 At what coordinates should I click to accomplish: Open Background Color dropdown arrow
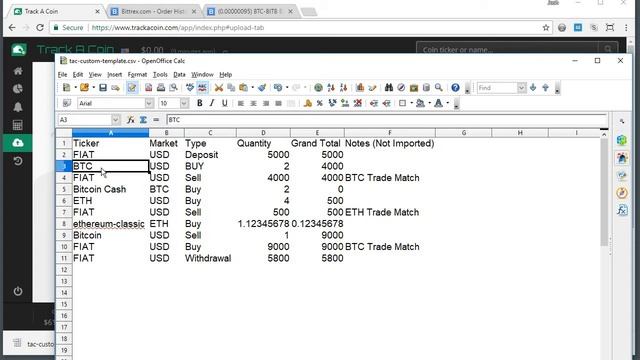(429, 103)
